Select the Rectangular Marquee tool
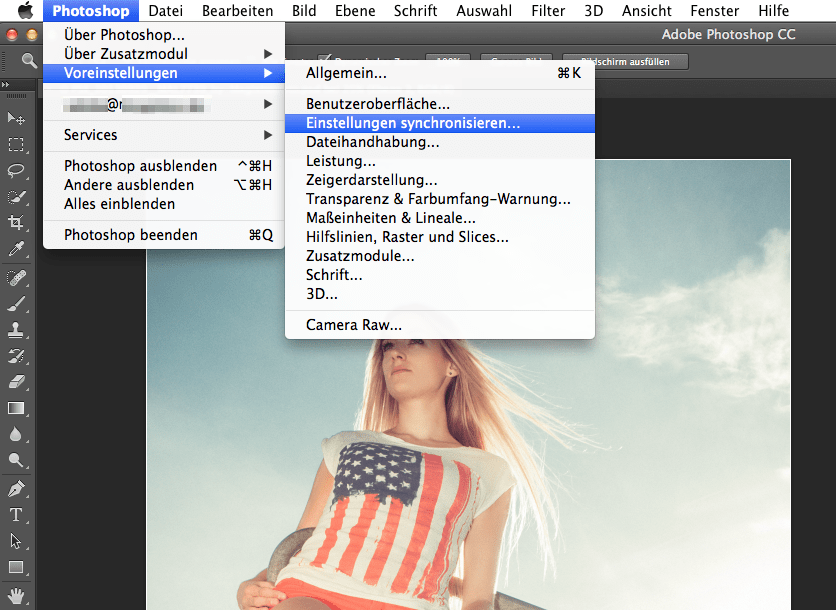This screenshot has width=836, height=610. tap(14, 145)
